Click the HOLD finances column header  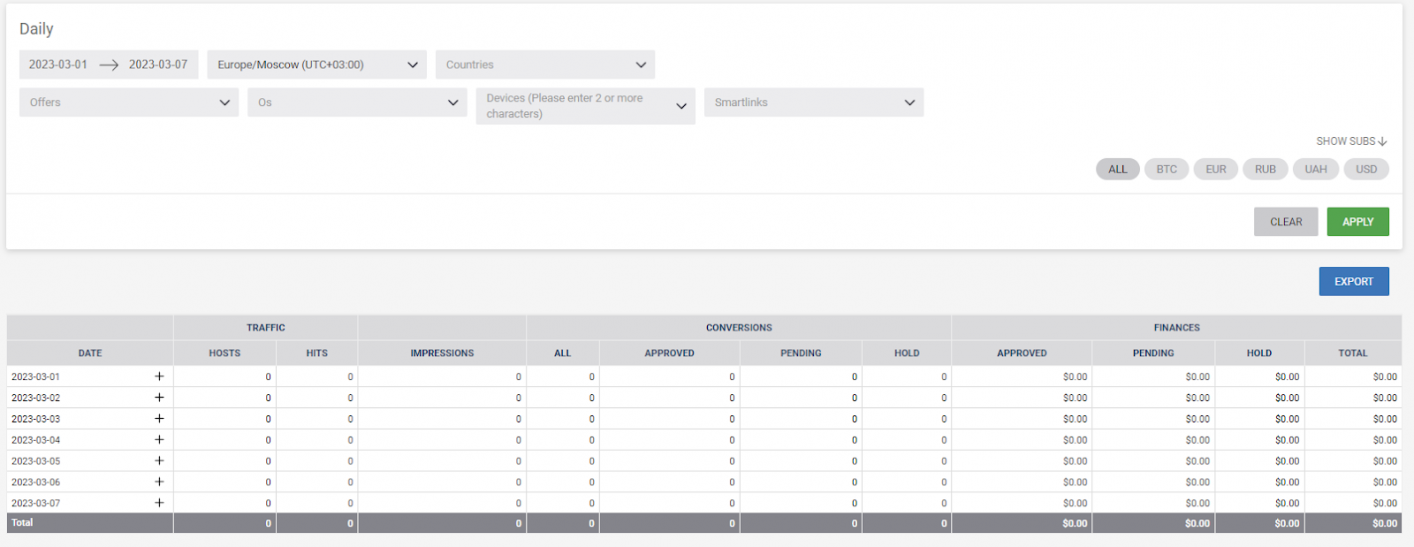coord(1260,353)
